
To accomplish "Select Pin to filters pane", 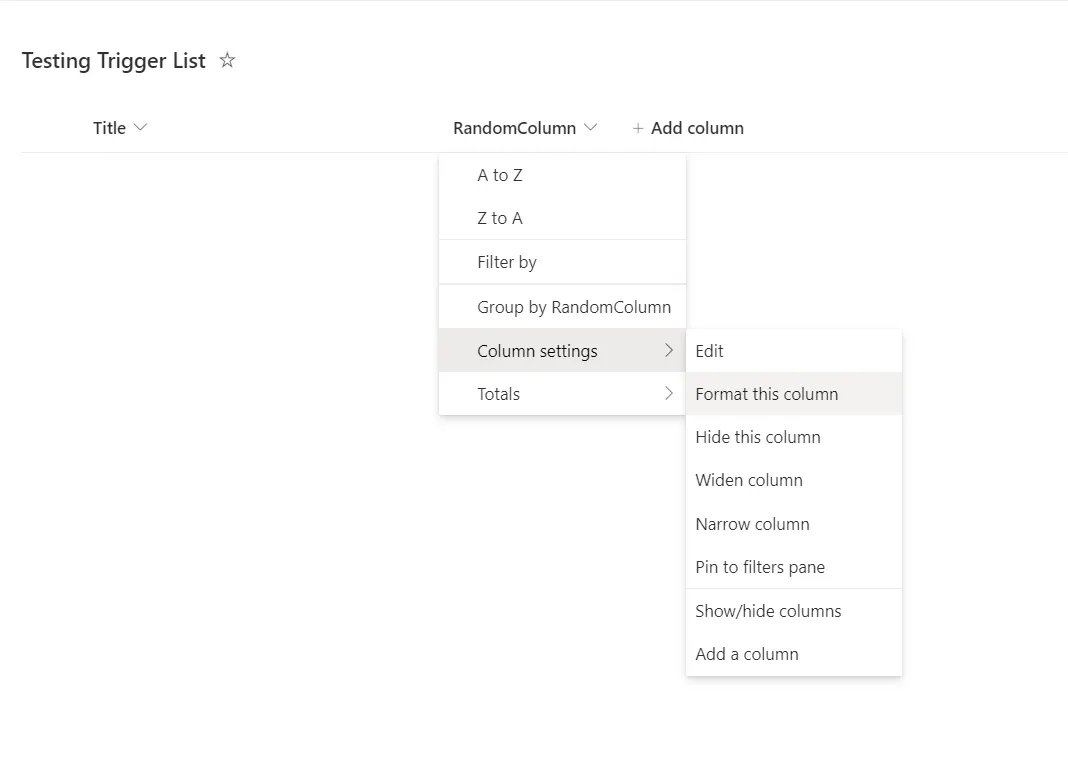I will point(760,567).
